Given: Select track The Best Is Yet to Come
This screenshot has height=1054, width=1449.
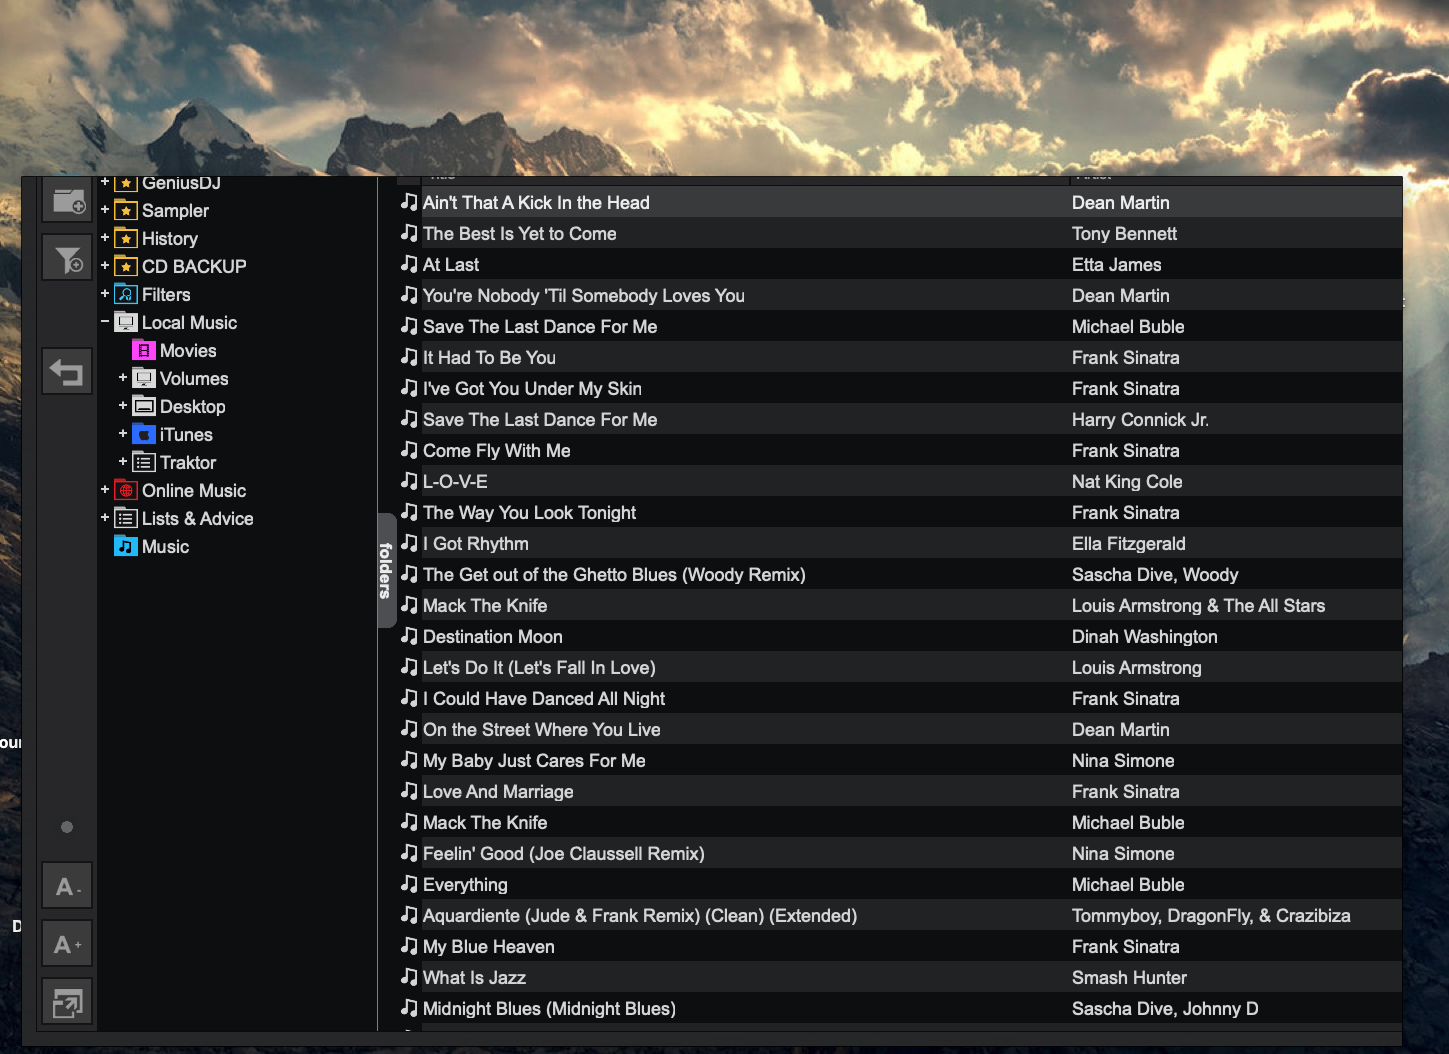Looking at the screenshot, I should (x=520, y=233).
